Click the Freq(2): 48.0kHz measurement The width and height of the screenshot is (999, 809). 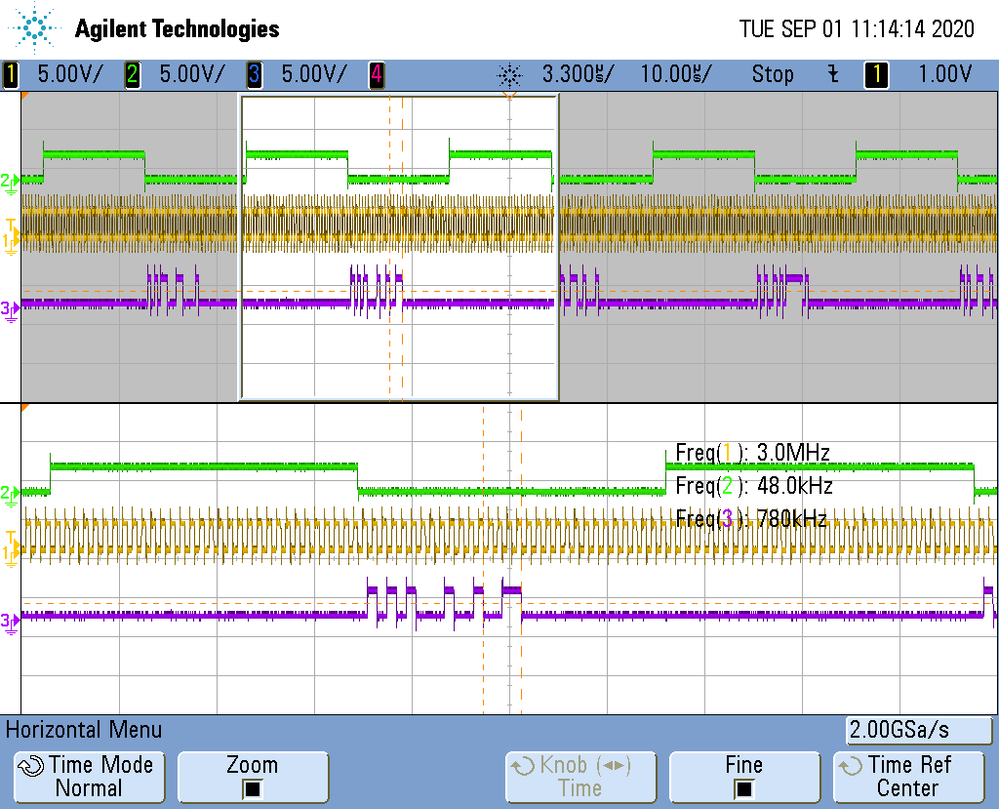coord(754,486)
